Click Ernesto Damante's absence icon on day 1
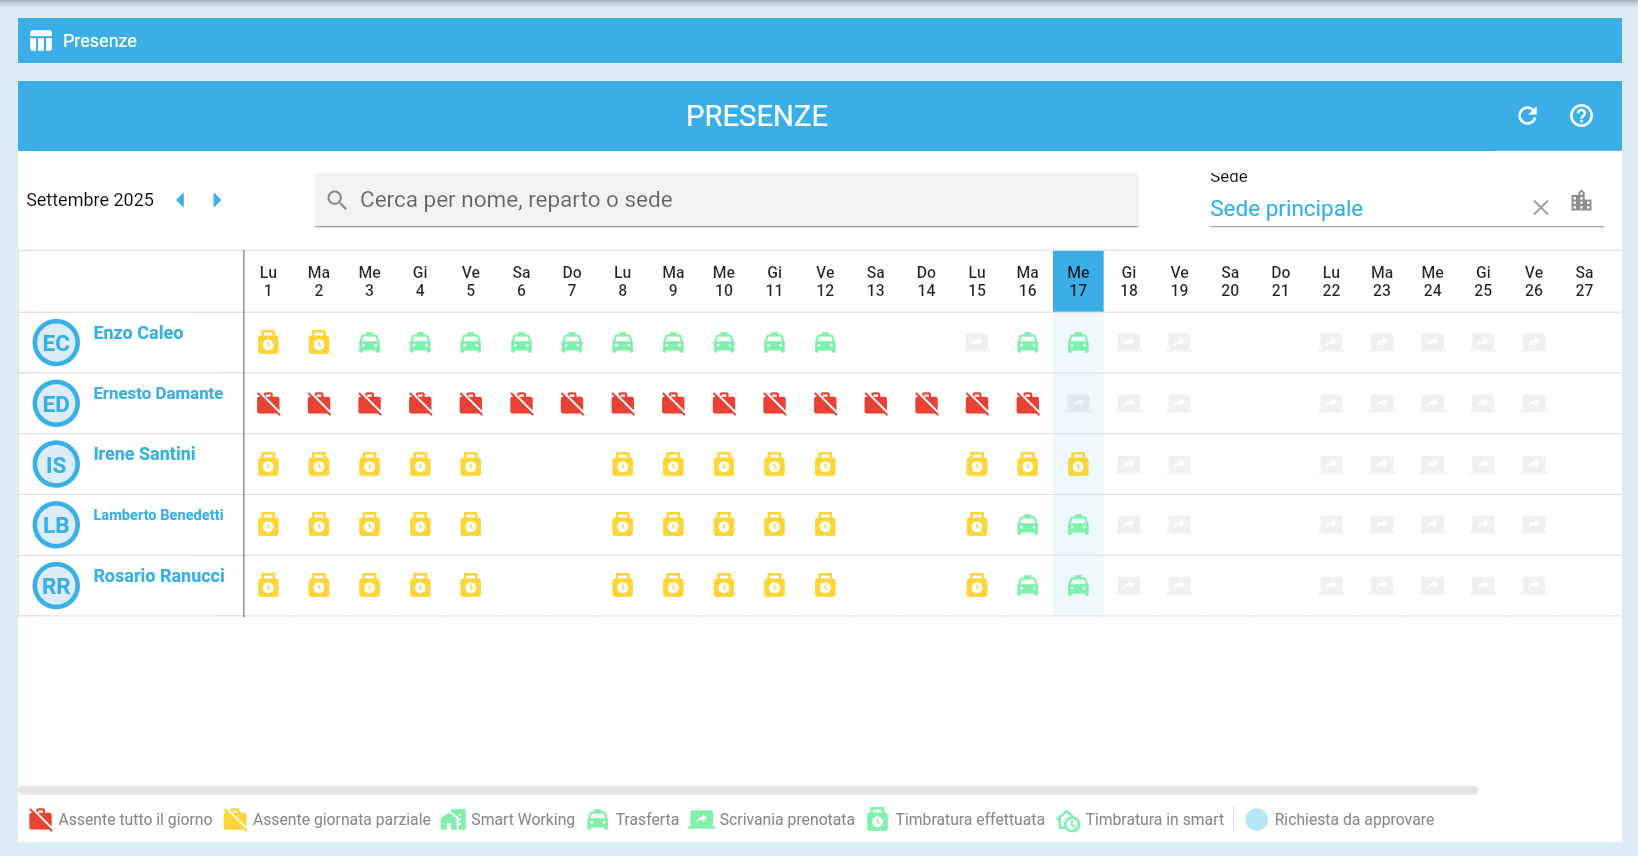Screen dimensions: 1638x856 [268, 404]
